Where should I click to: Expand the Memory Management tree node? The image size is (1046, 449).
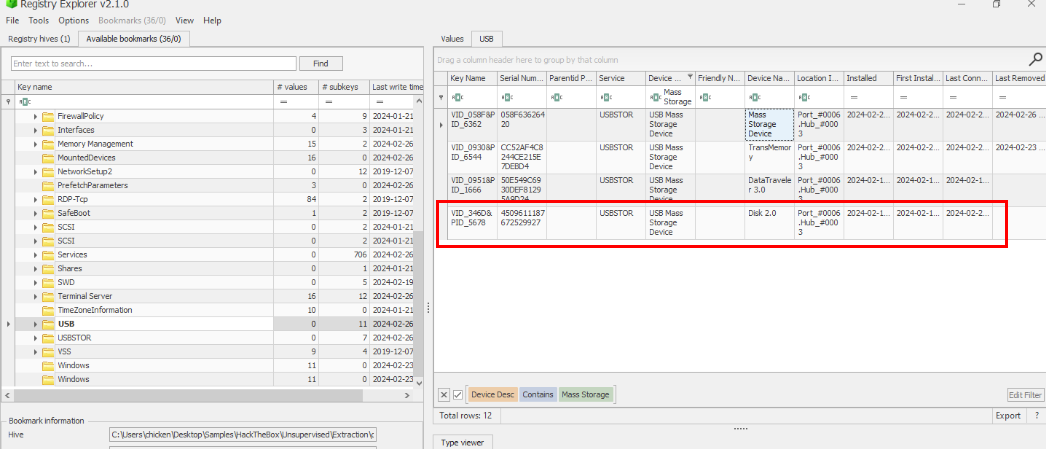(36, 144)
